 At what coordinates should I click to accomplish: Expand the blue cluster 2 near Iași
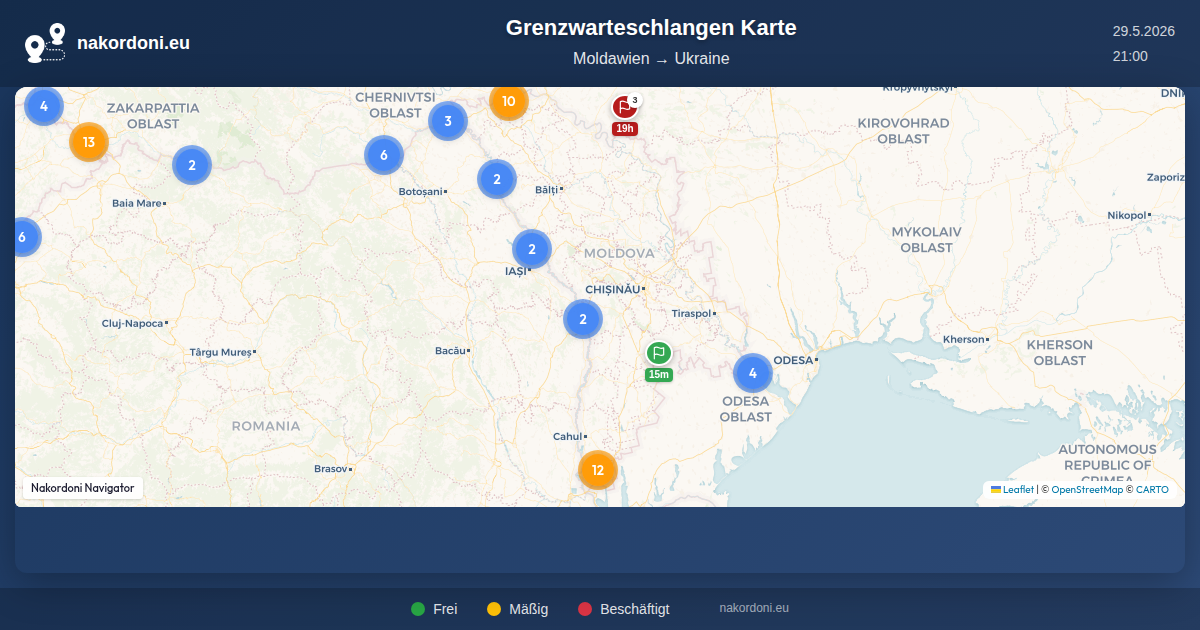(532, 249)
